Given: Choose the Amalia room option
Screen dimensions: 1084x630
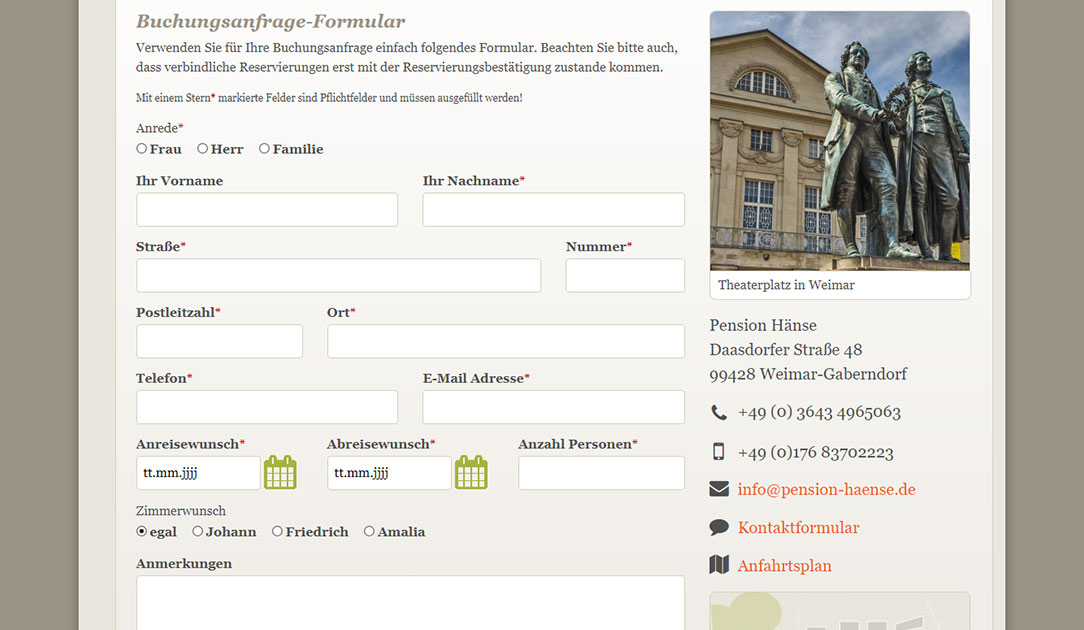Looking at the screenshot, I should tap(370, 532).
